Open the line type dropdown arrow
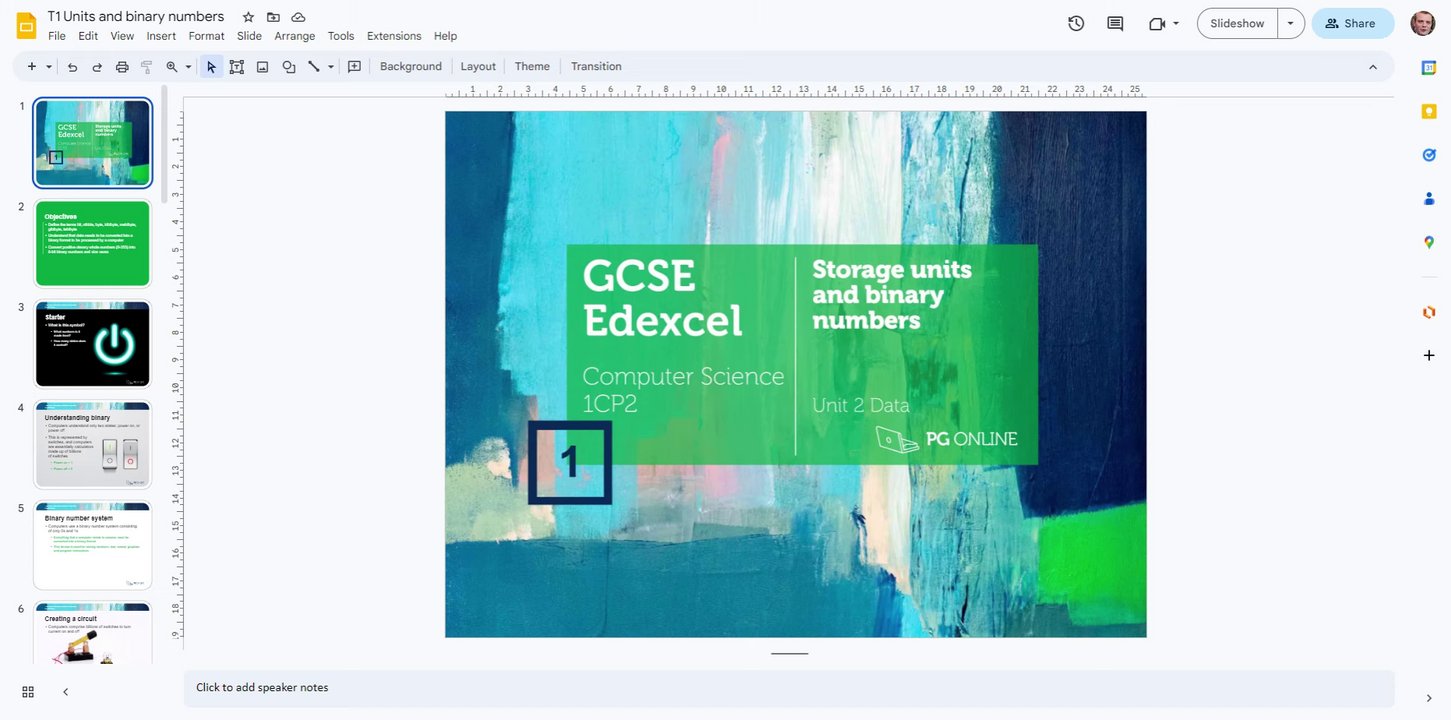 (331, 67)
